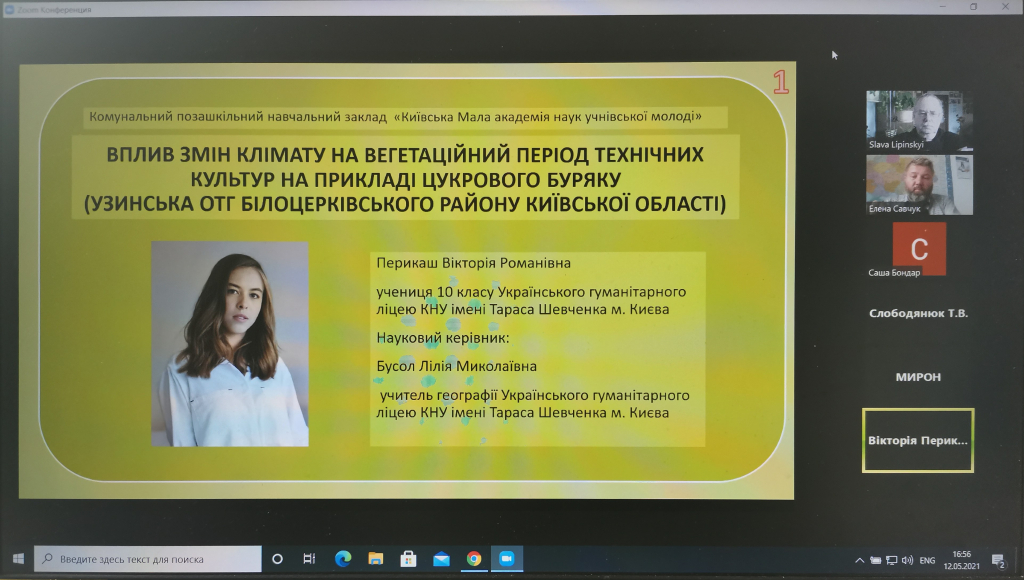Select participant Слободянюк Т.В. tile
1024x580 pixels.
(x=918, y=313)
